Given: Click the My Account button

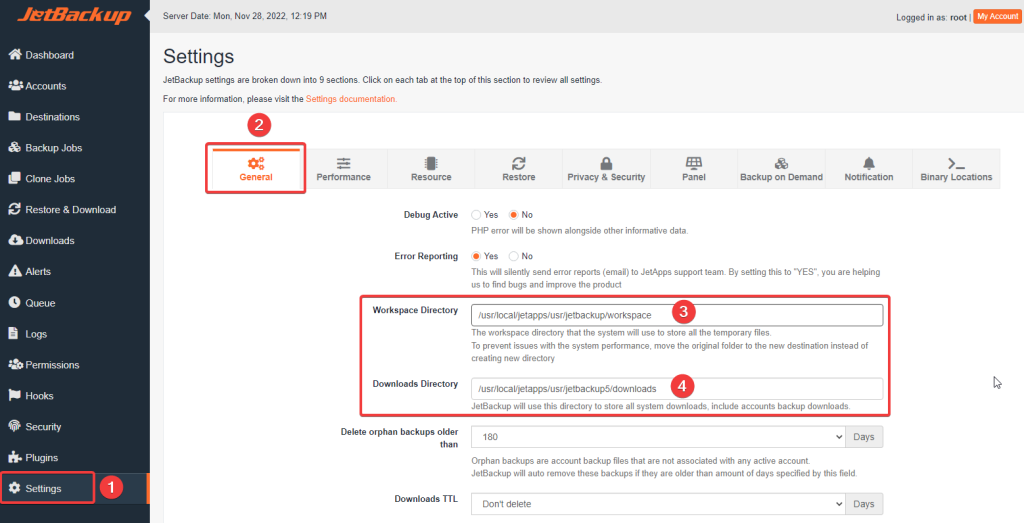Looking at the screenshot, I should tap(997, 17).
